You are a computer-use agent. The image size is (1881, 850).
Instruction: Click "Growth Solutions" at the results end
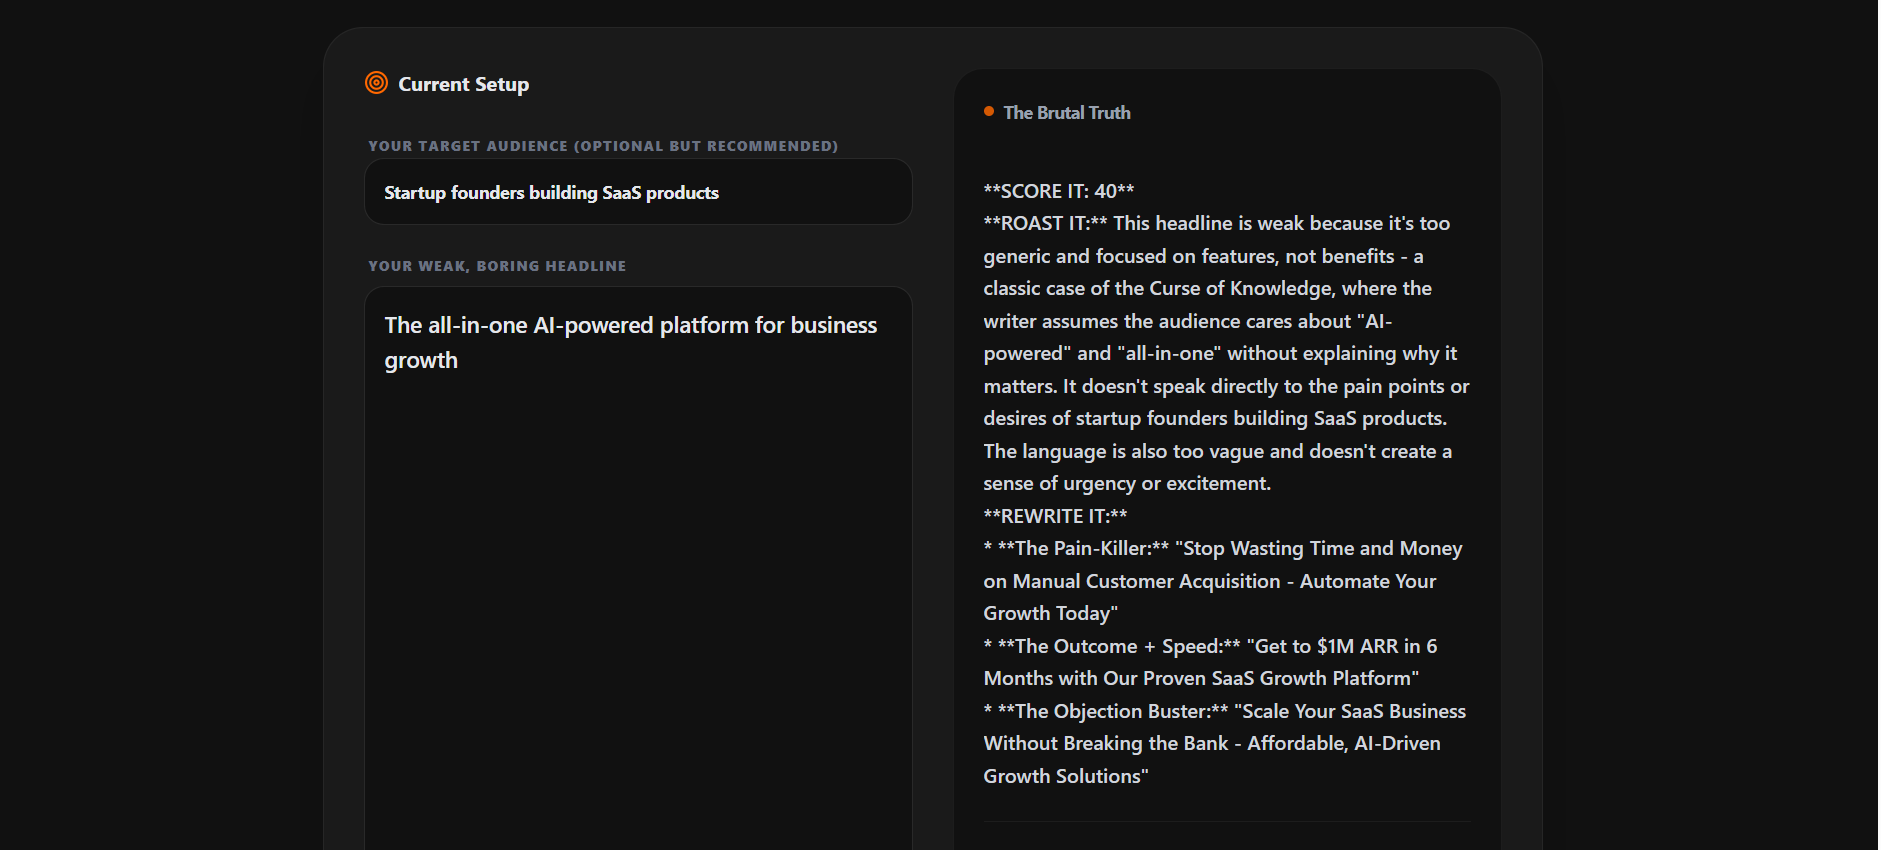pos(1061,777)
